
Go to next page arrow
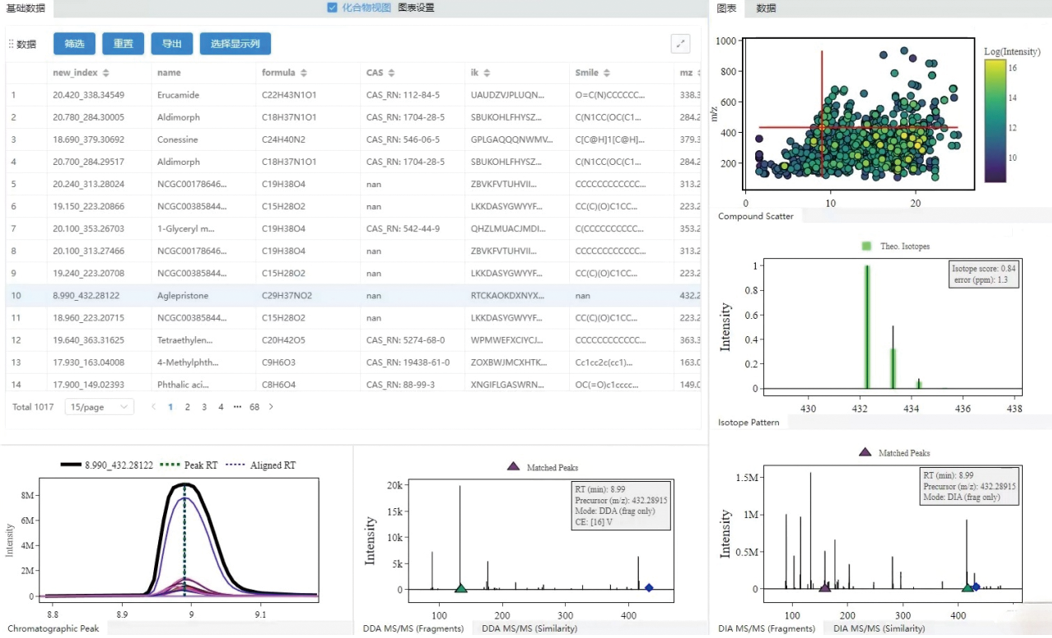(x=271, y=407)
